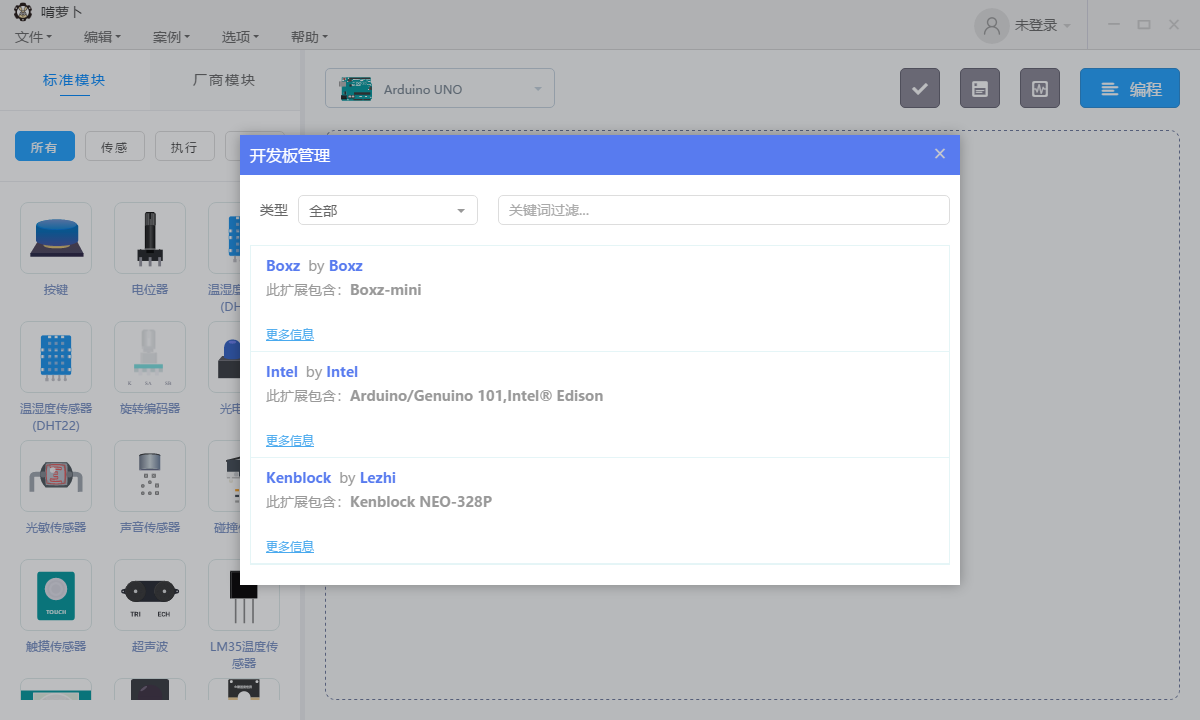
Task: Click the Kenblock NEO-328P board name
Action: tap(421, 502)
